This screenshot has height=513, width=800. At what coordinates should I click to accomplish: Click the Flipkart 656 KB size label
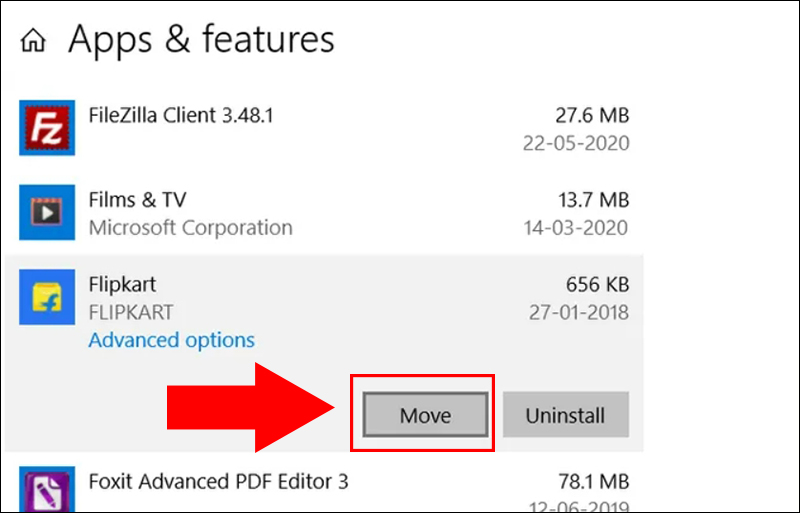click(597, 286)
